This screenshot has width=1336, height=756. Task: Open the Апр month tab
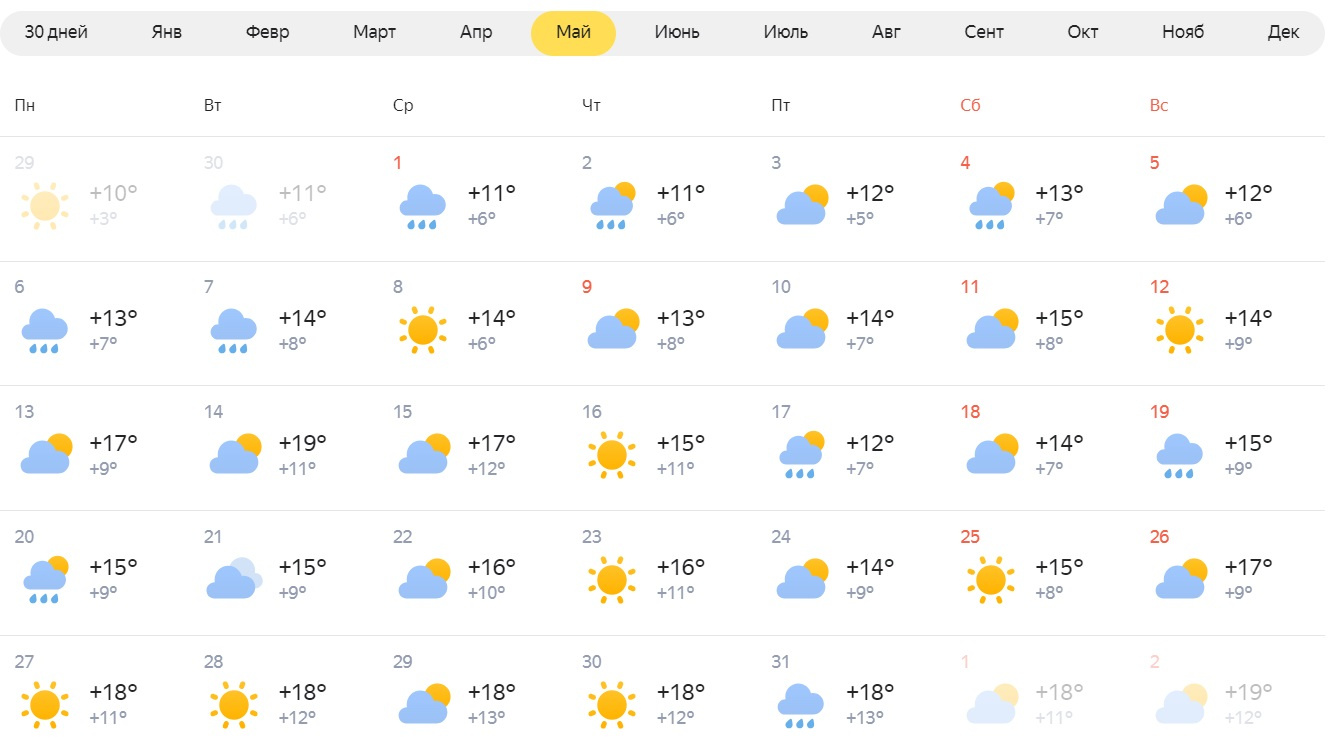tap(476, 32)
